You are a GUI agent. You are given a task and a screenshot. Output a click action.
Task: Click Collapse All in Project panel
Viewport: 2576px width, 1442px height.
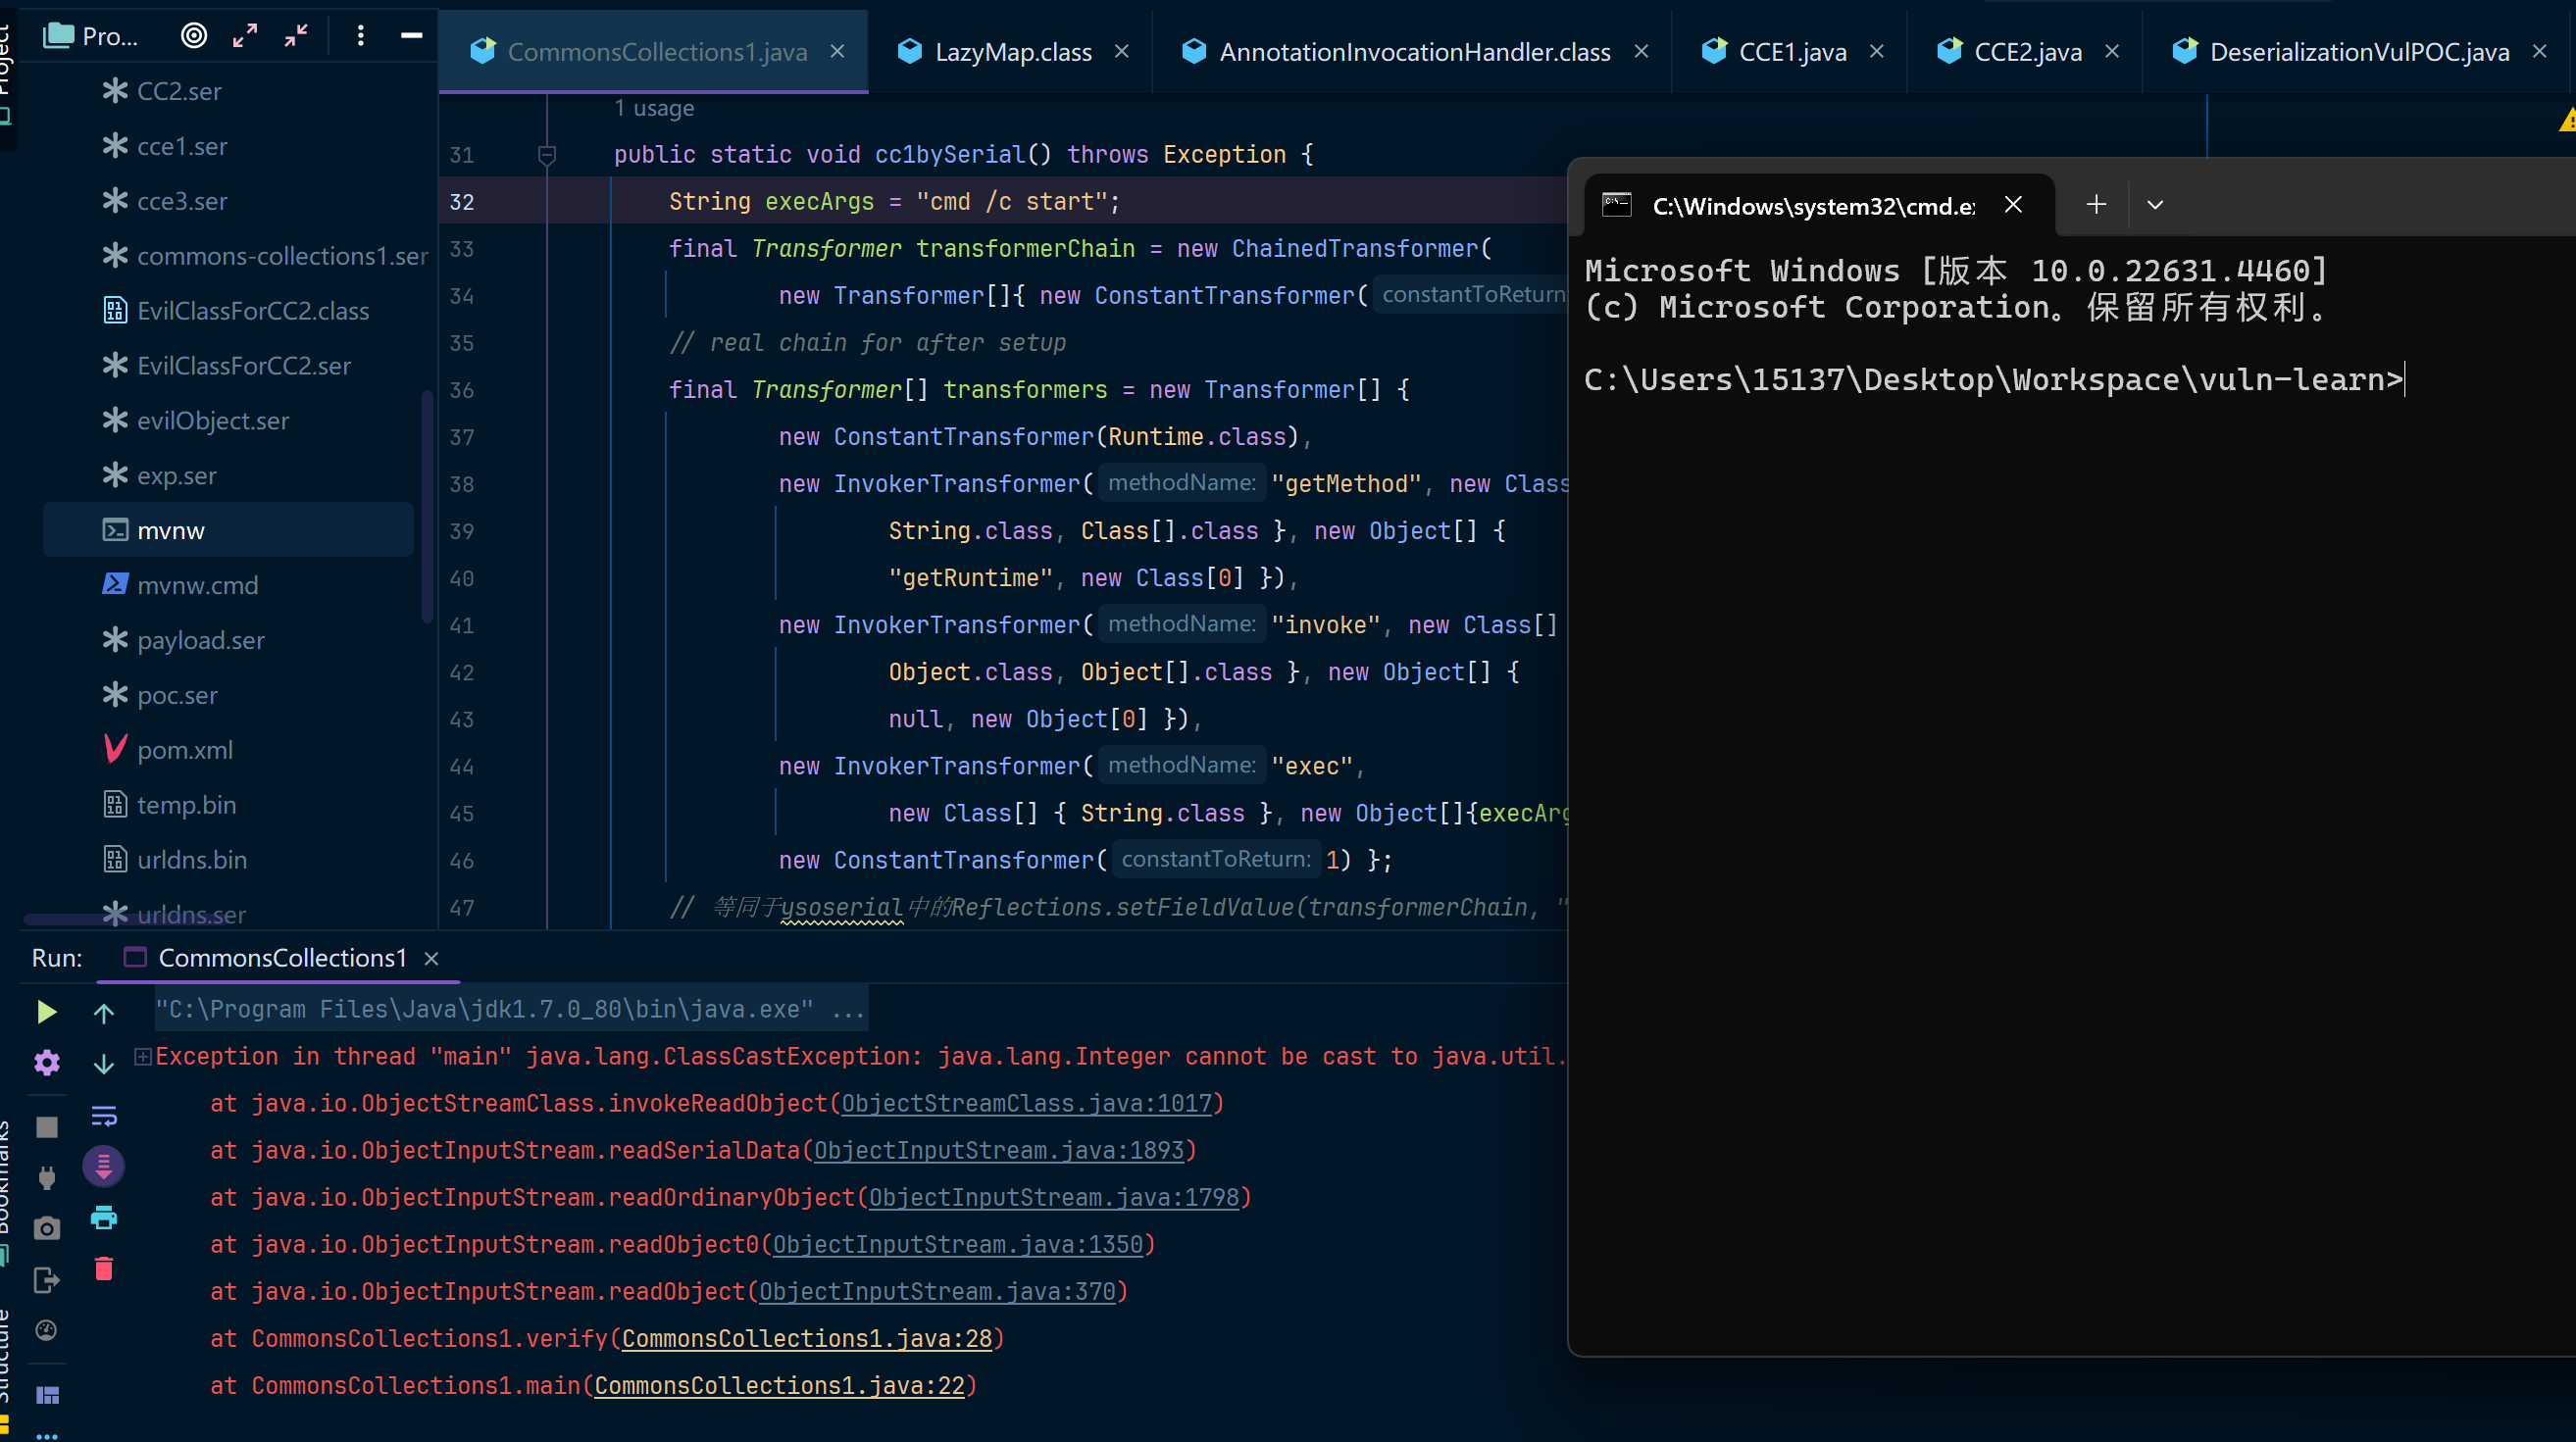[x=296, y=36]
